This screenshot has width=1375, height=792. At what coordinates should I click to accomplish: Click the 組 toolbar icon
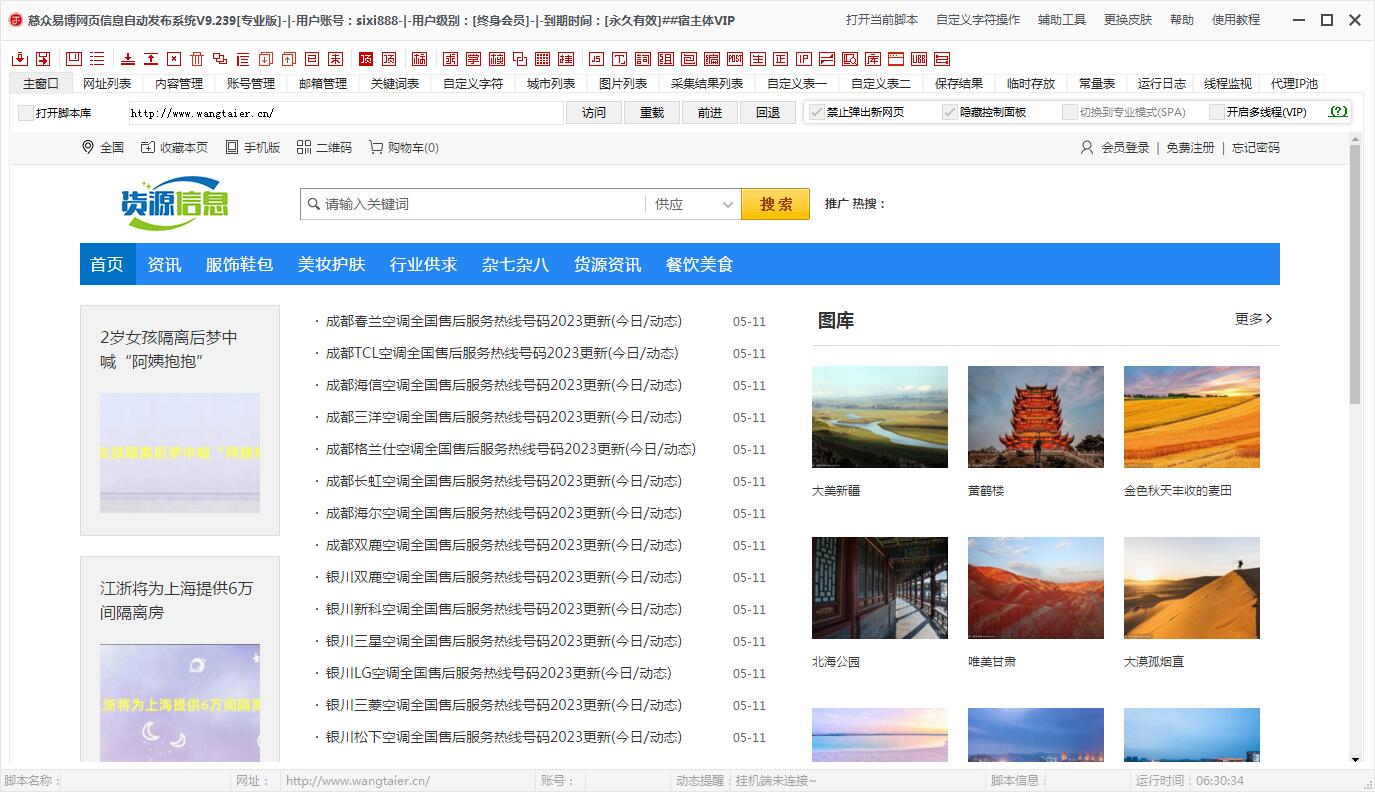(x=665, y=59)
